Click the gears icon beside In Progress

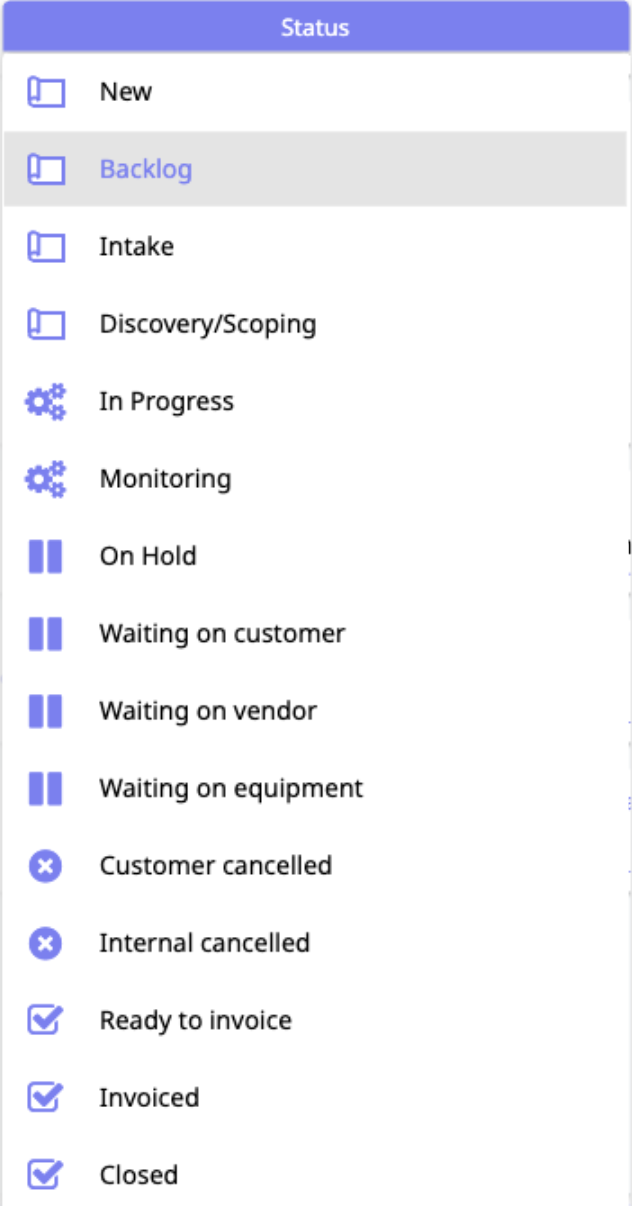[45, 402]
